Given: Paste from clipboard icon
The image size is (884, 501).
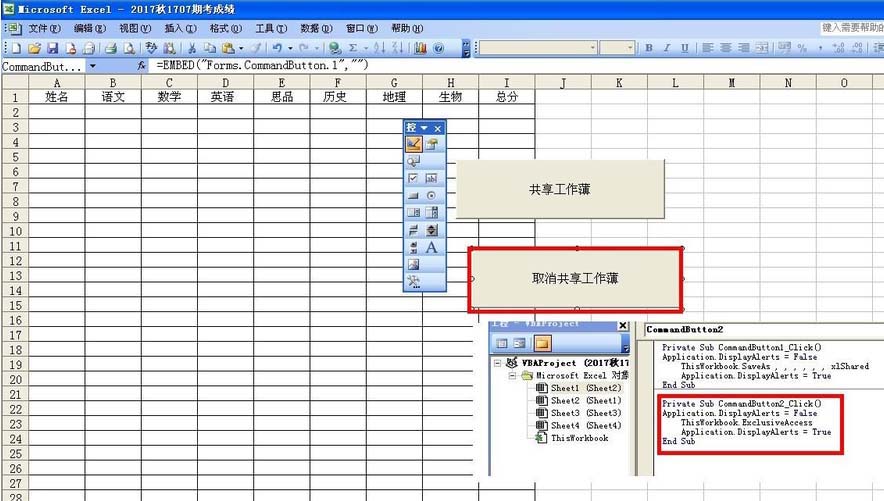Looking at the screenshot, I should click(x=228, y=48).
